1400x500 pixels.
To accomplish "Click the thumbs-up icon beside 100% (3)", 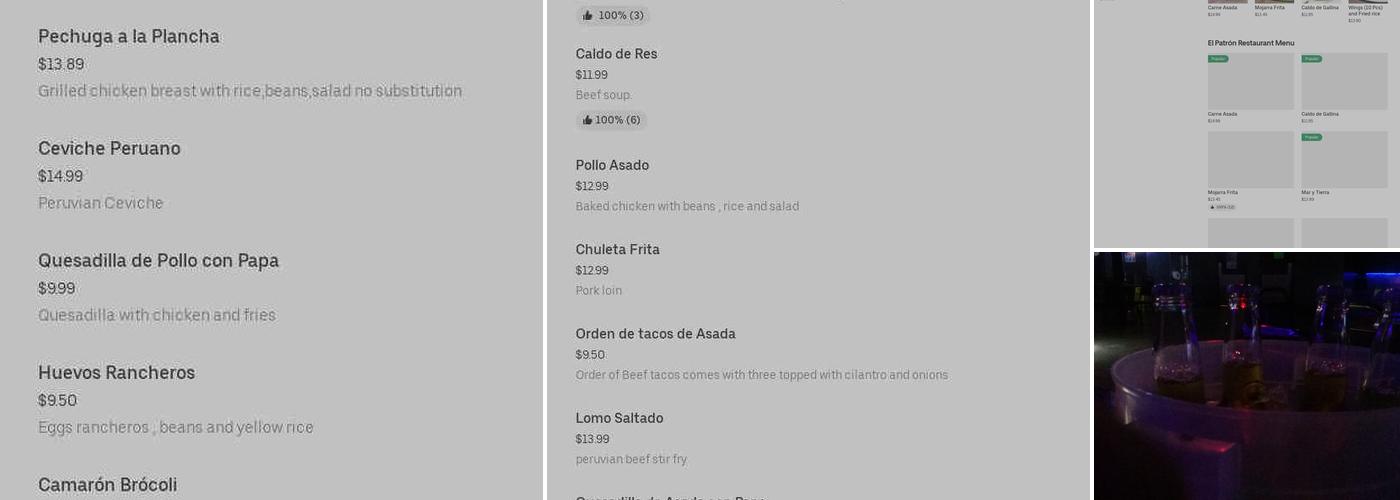I will click(588, 16).
